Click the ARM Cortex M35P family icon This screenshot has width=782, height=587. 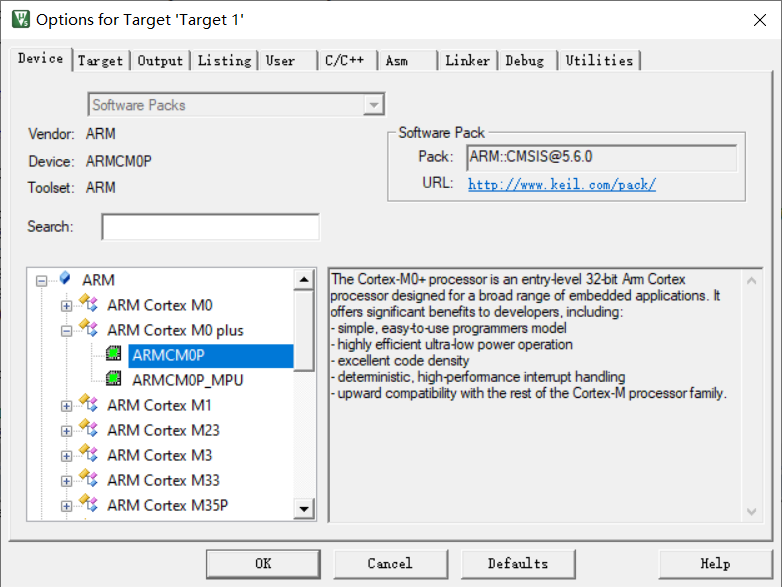pos(89,504)
